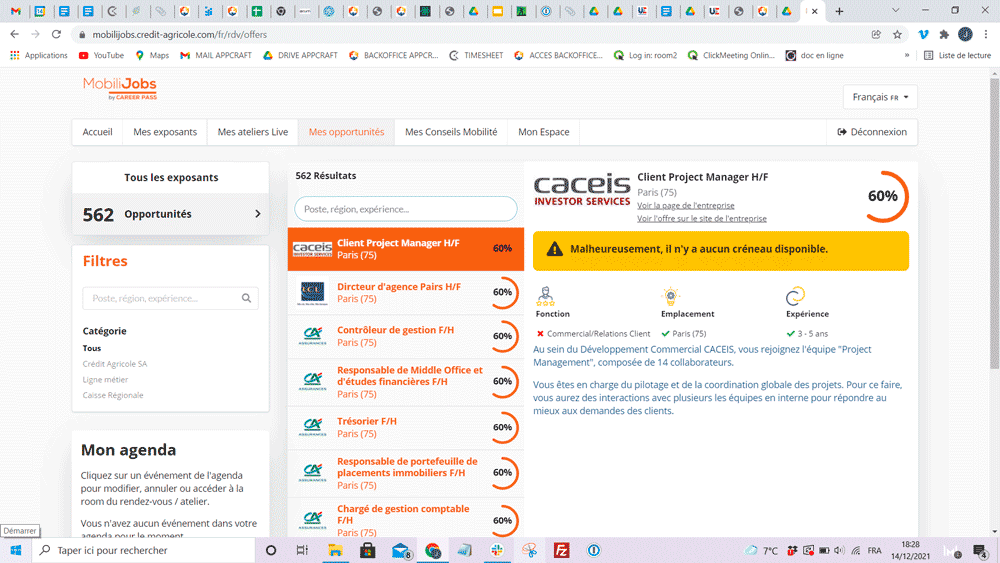The width and height of the screenshot is (1000, 563).
Task: Open the Français language dropdown
Action: coord(880,97)
